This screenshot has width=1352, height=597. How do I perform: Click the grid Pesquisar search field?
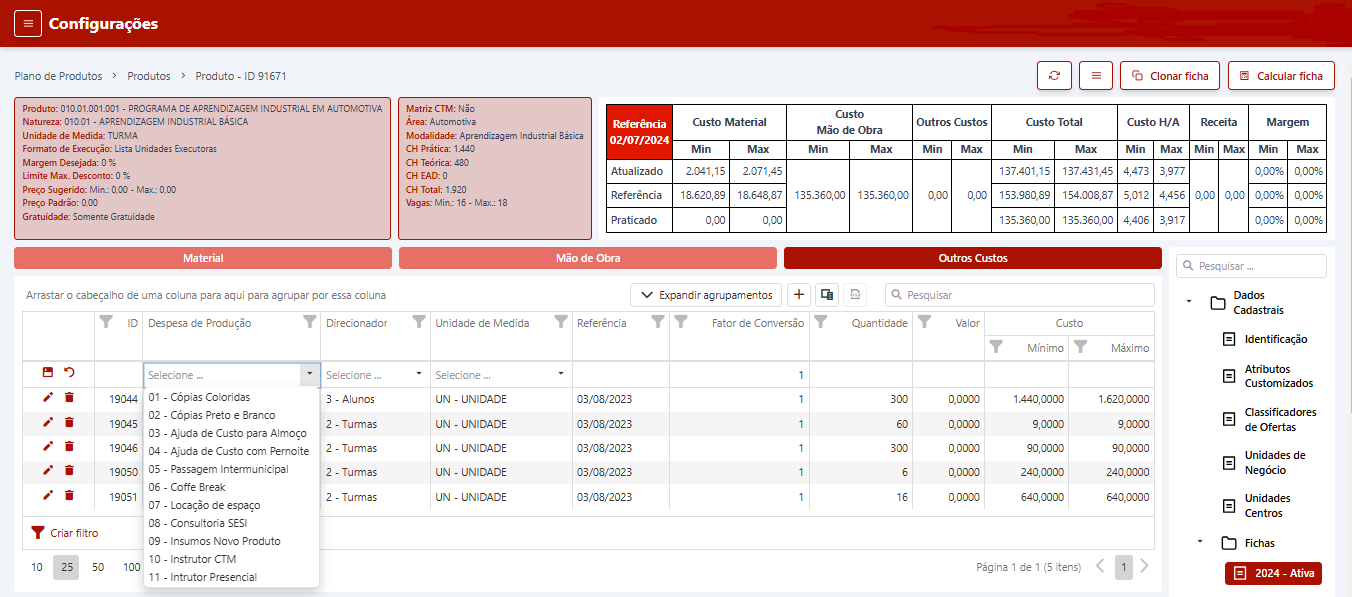pyautogui.click(x=1020, y=295)
